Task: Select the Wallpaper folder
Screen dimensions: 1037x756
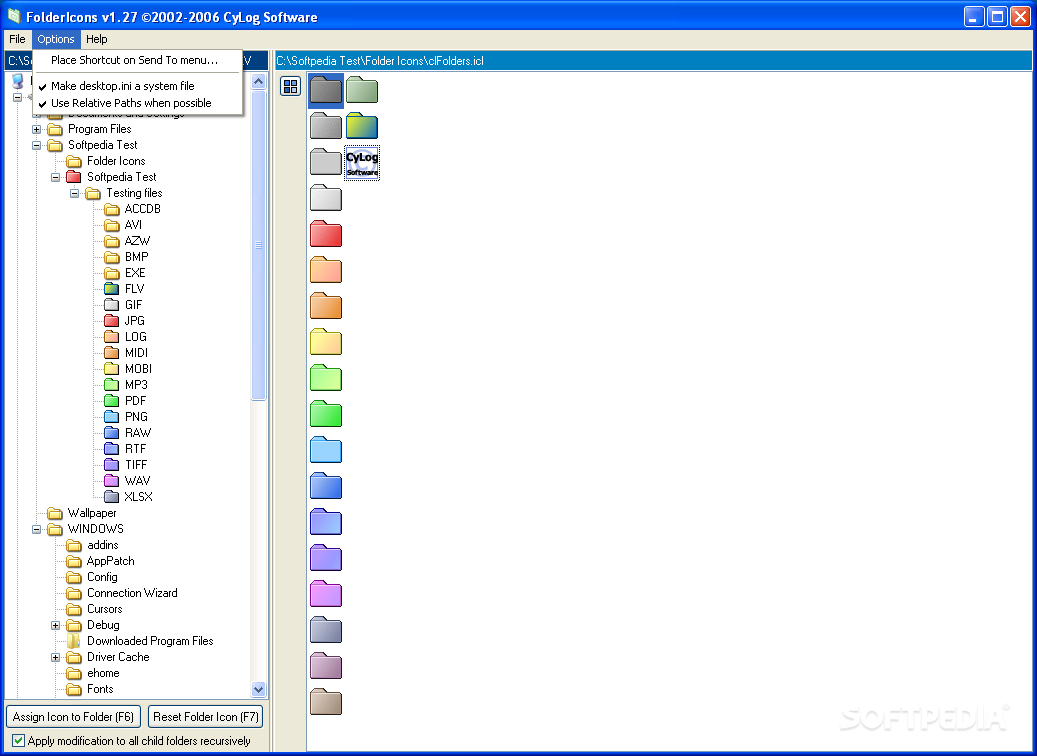Action: (x=92, y=513)
